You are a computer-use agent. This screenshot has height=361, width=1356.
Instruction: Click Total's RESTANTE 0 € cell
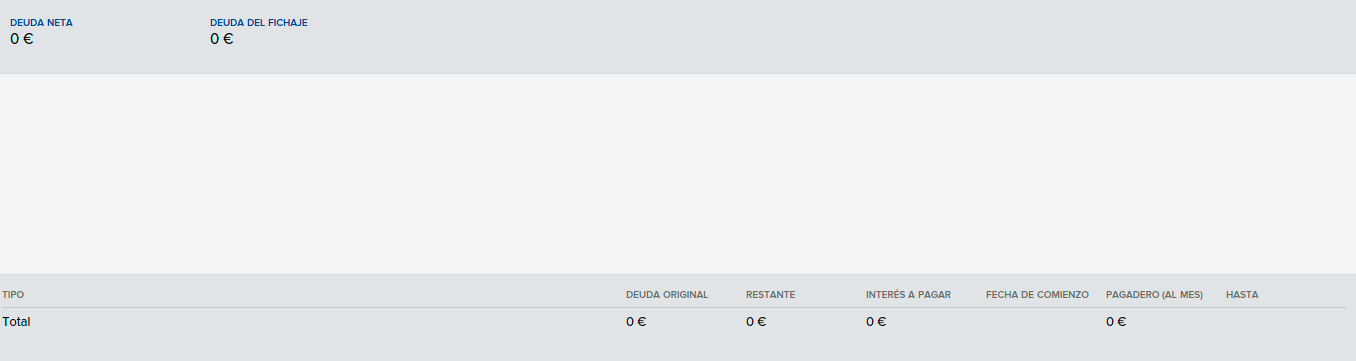click(756, 322)
